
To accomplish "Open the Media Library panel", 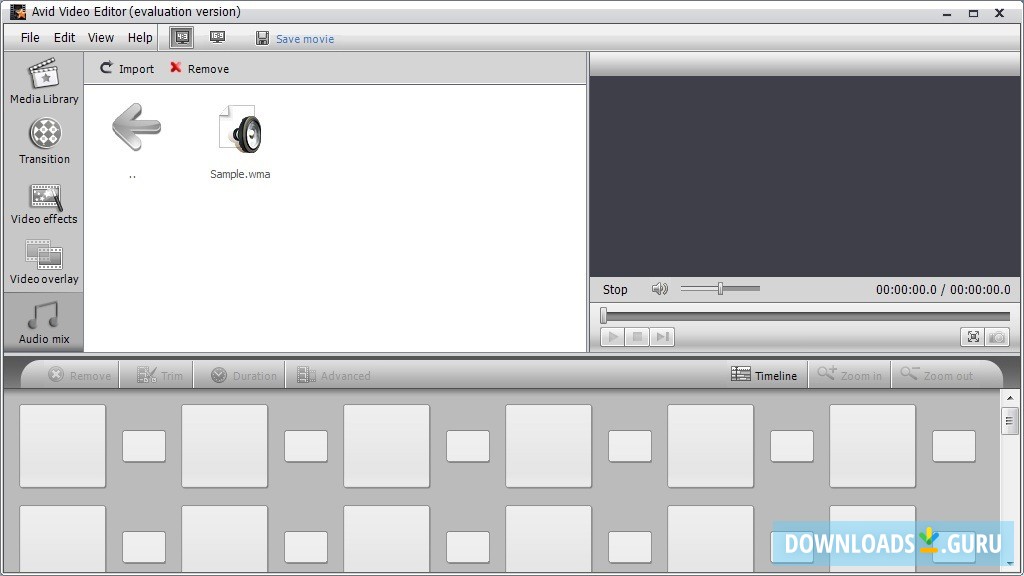I will tap(44, 82).
